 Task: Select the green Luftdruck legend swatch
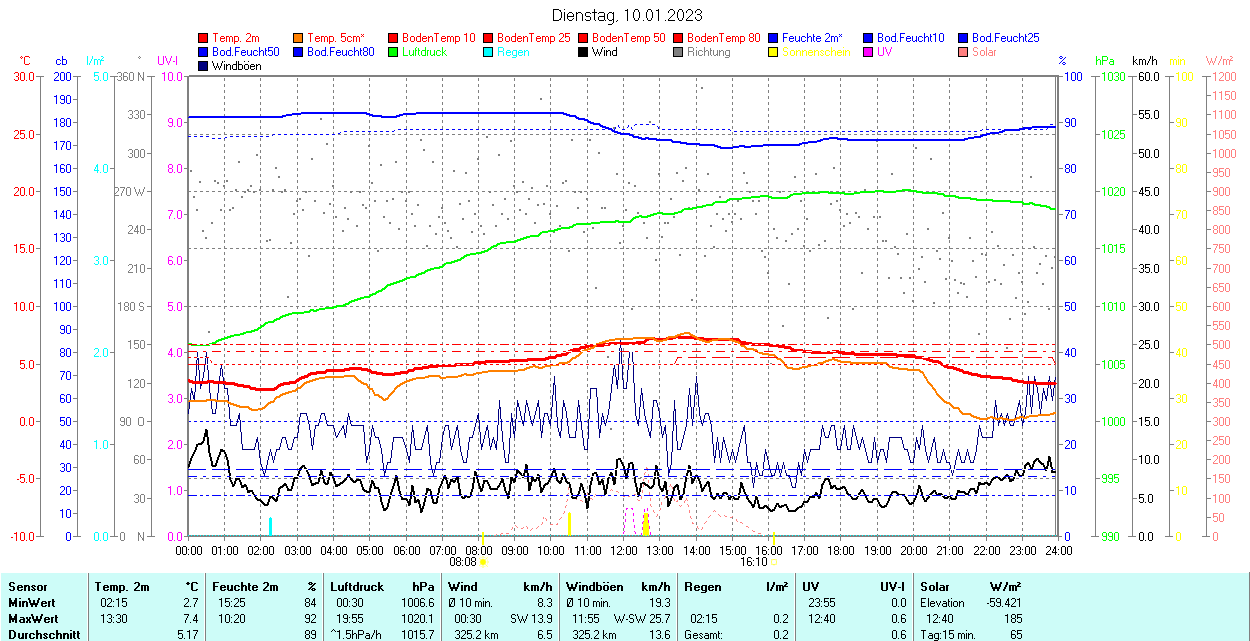(x=394, y=52)
